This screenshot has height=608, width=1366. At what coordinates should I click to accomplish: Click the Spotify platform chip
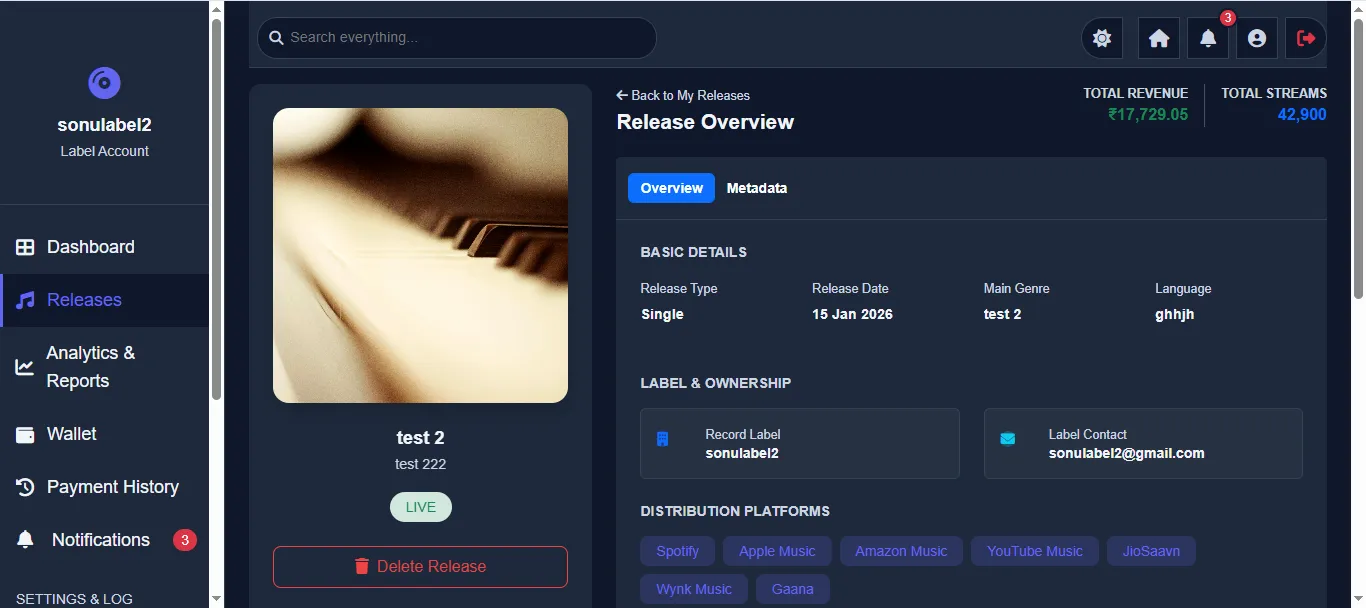tap(678, 551)
